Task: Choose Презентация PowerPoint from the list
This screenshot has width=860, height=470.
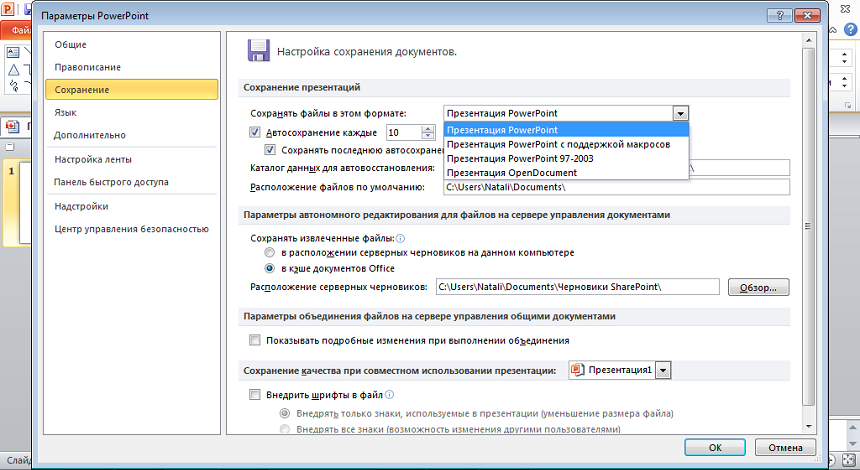Action: tap(566, 130)
